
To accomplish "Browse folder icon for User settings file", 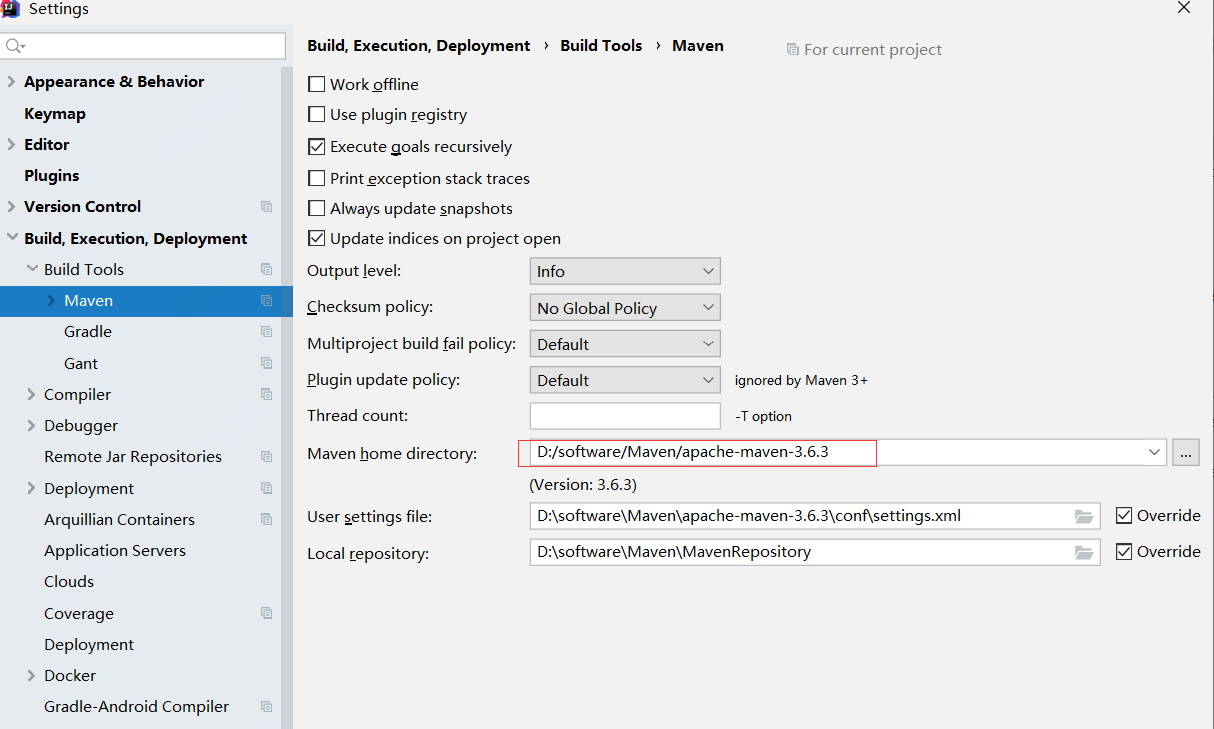I will click(x=1084, y=516).
